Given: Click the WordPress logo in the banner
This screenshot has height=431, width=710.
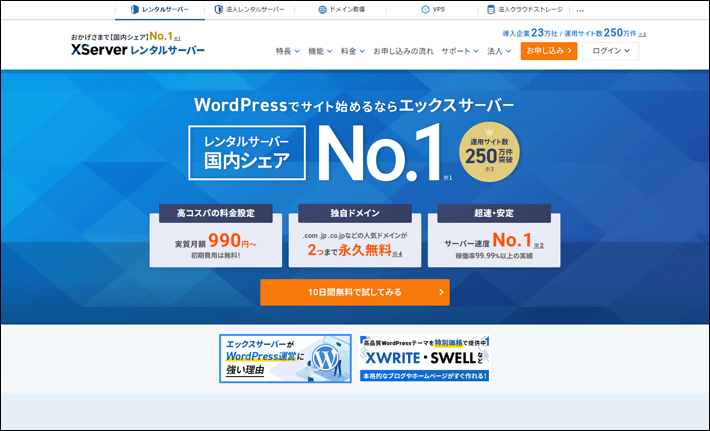Looking at the screenshot, I should coord(325,358).
